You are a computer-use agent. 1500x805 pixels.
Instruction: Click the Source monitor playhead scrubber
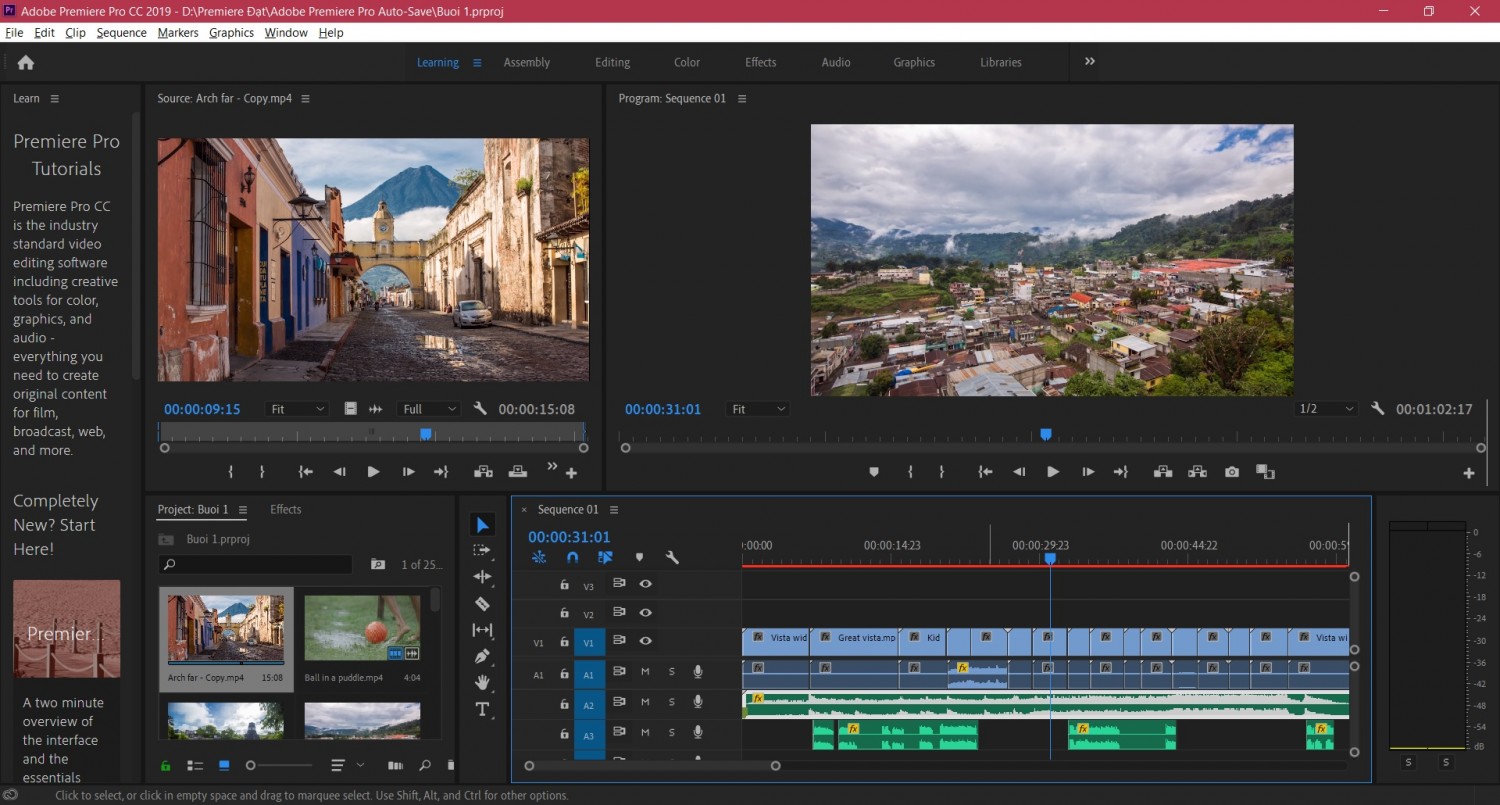426,434
